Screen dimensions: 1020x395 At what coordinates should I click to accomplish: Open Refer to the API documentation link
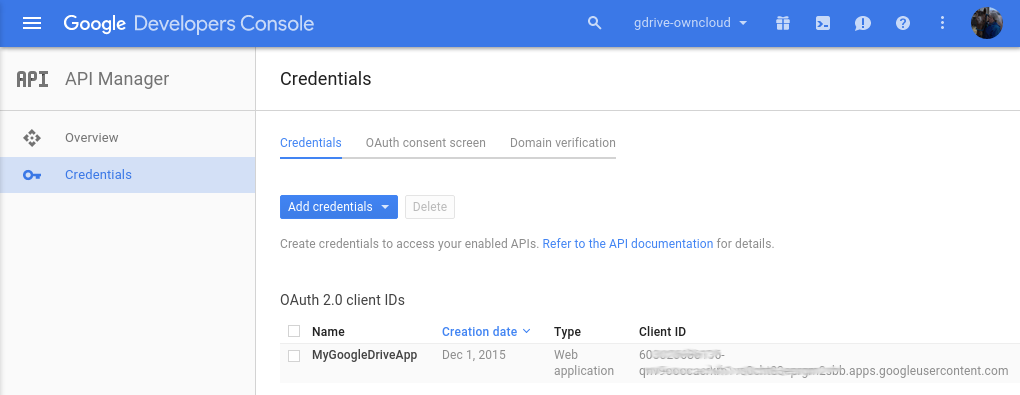coord(628,244)
